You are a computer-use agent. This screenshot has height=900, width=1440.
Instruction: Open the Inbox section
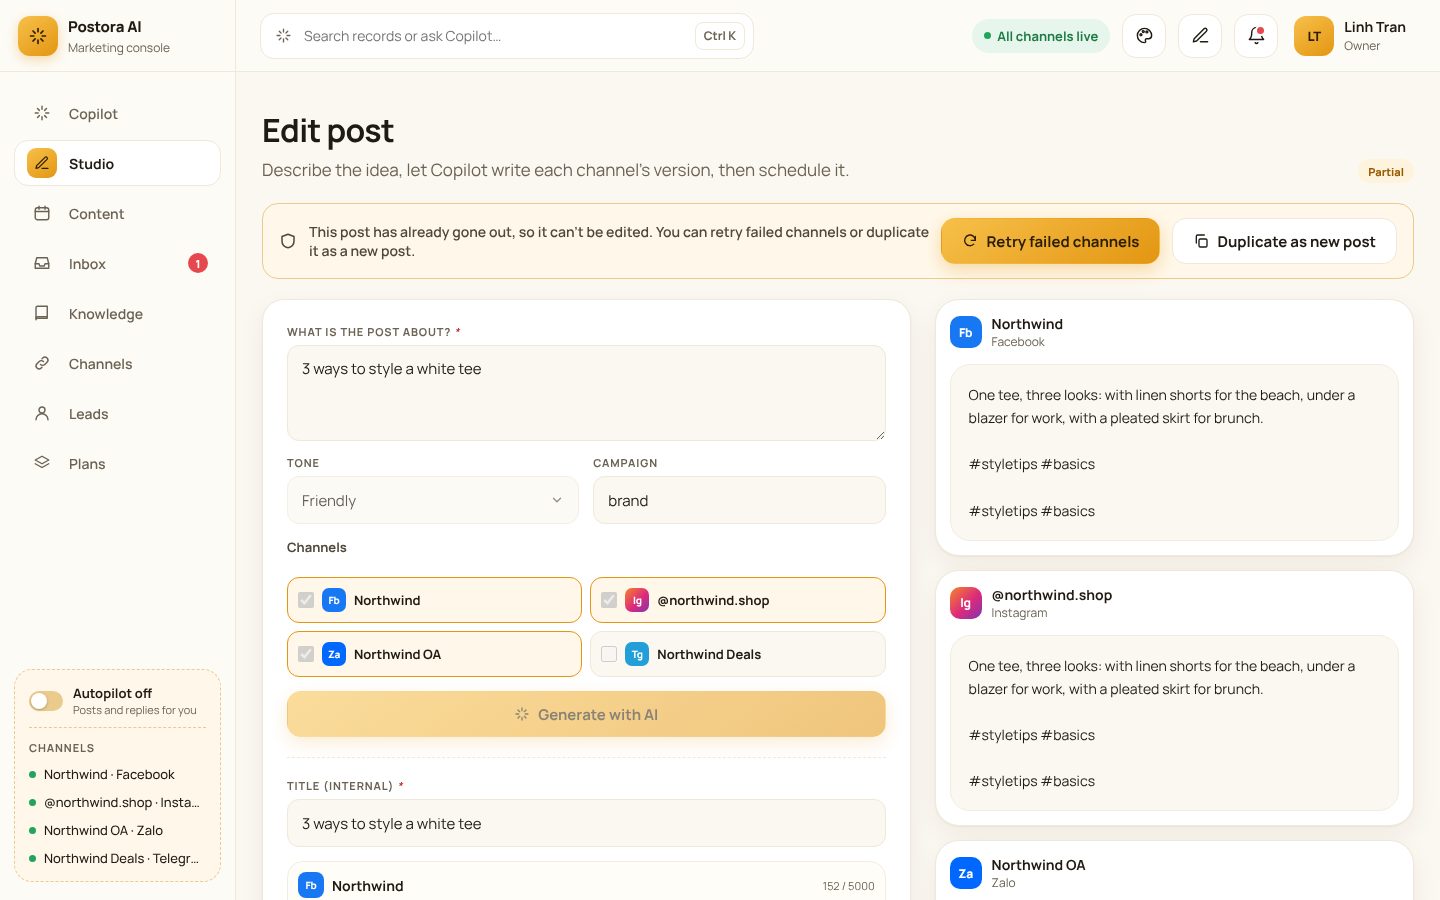(x=117, y=264)
